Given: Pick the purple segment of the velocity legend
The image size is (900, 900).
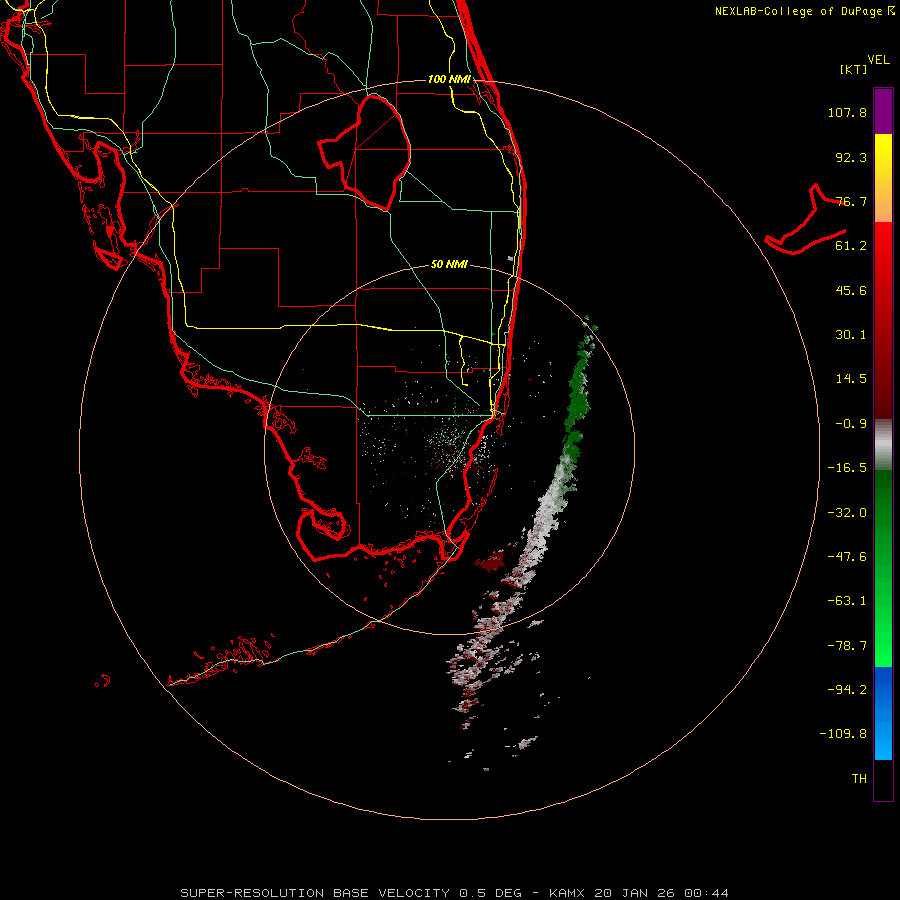Looking at the screenshot, I should [x=883, y=111].
